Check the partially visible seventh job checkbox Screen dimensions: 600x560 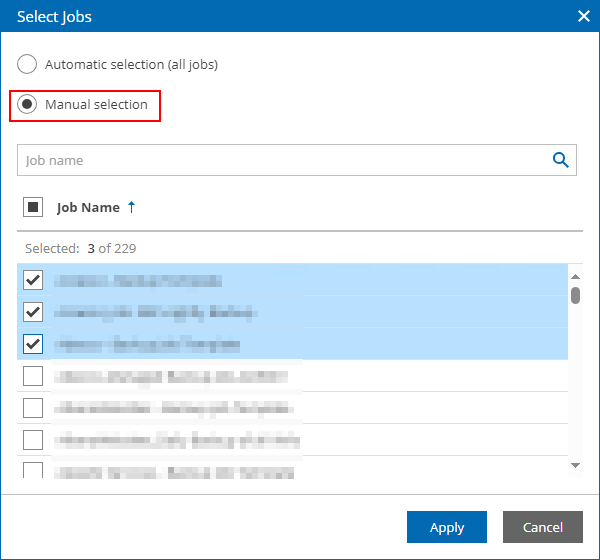tap(33, 469)
